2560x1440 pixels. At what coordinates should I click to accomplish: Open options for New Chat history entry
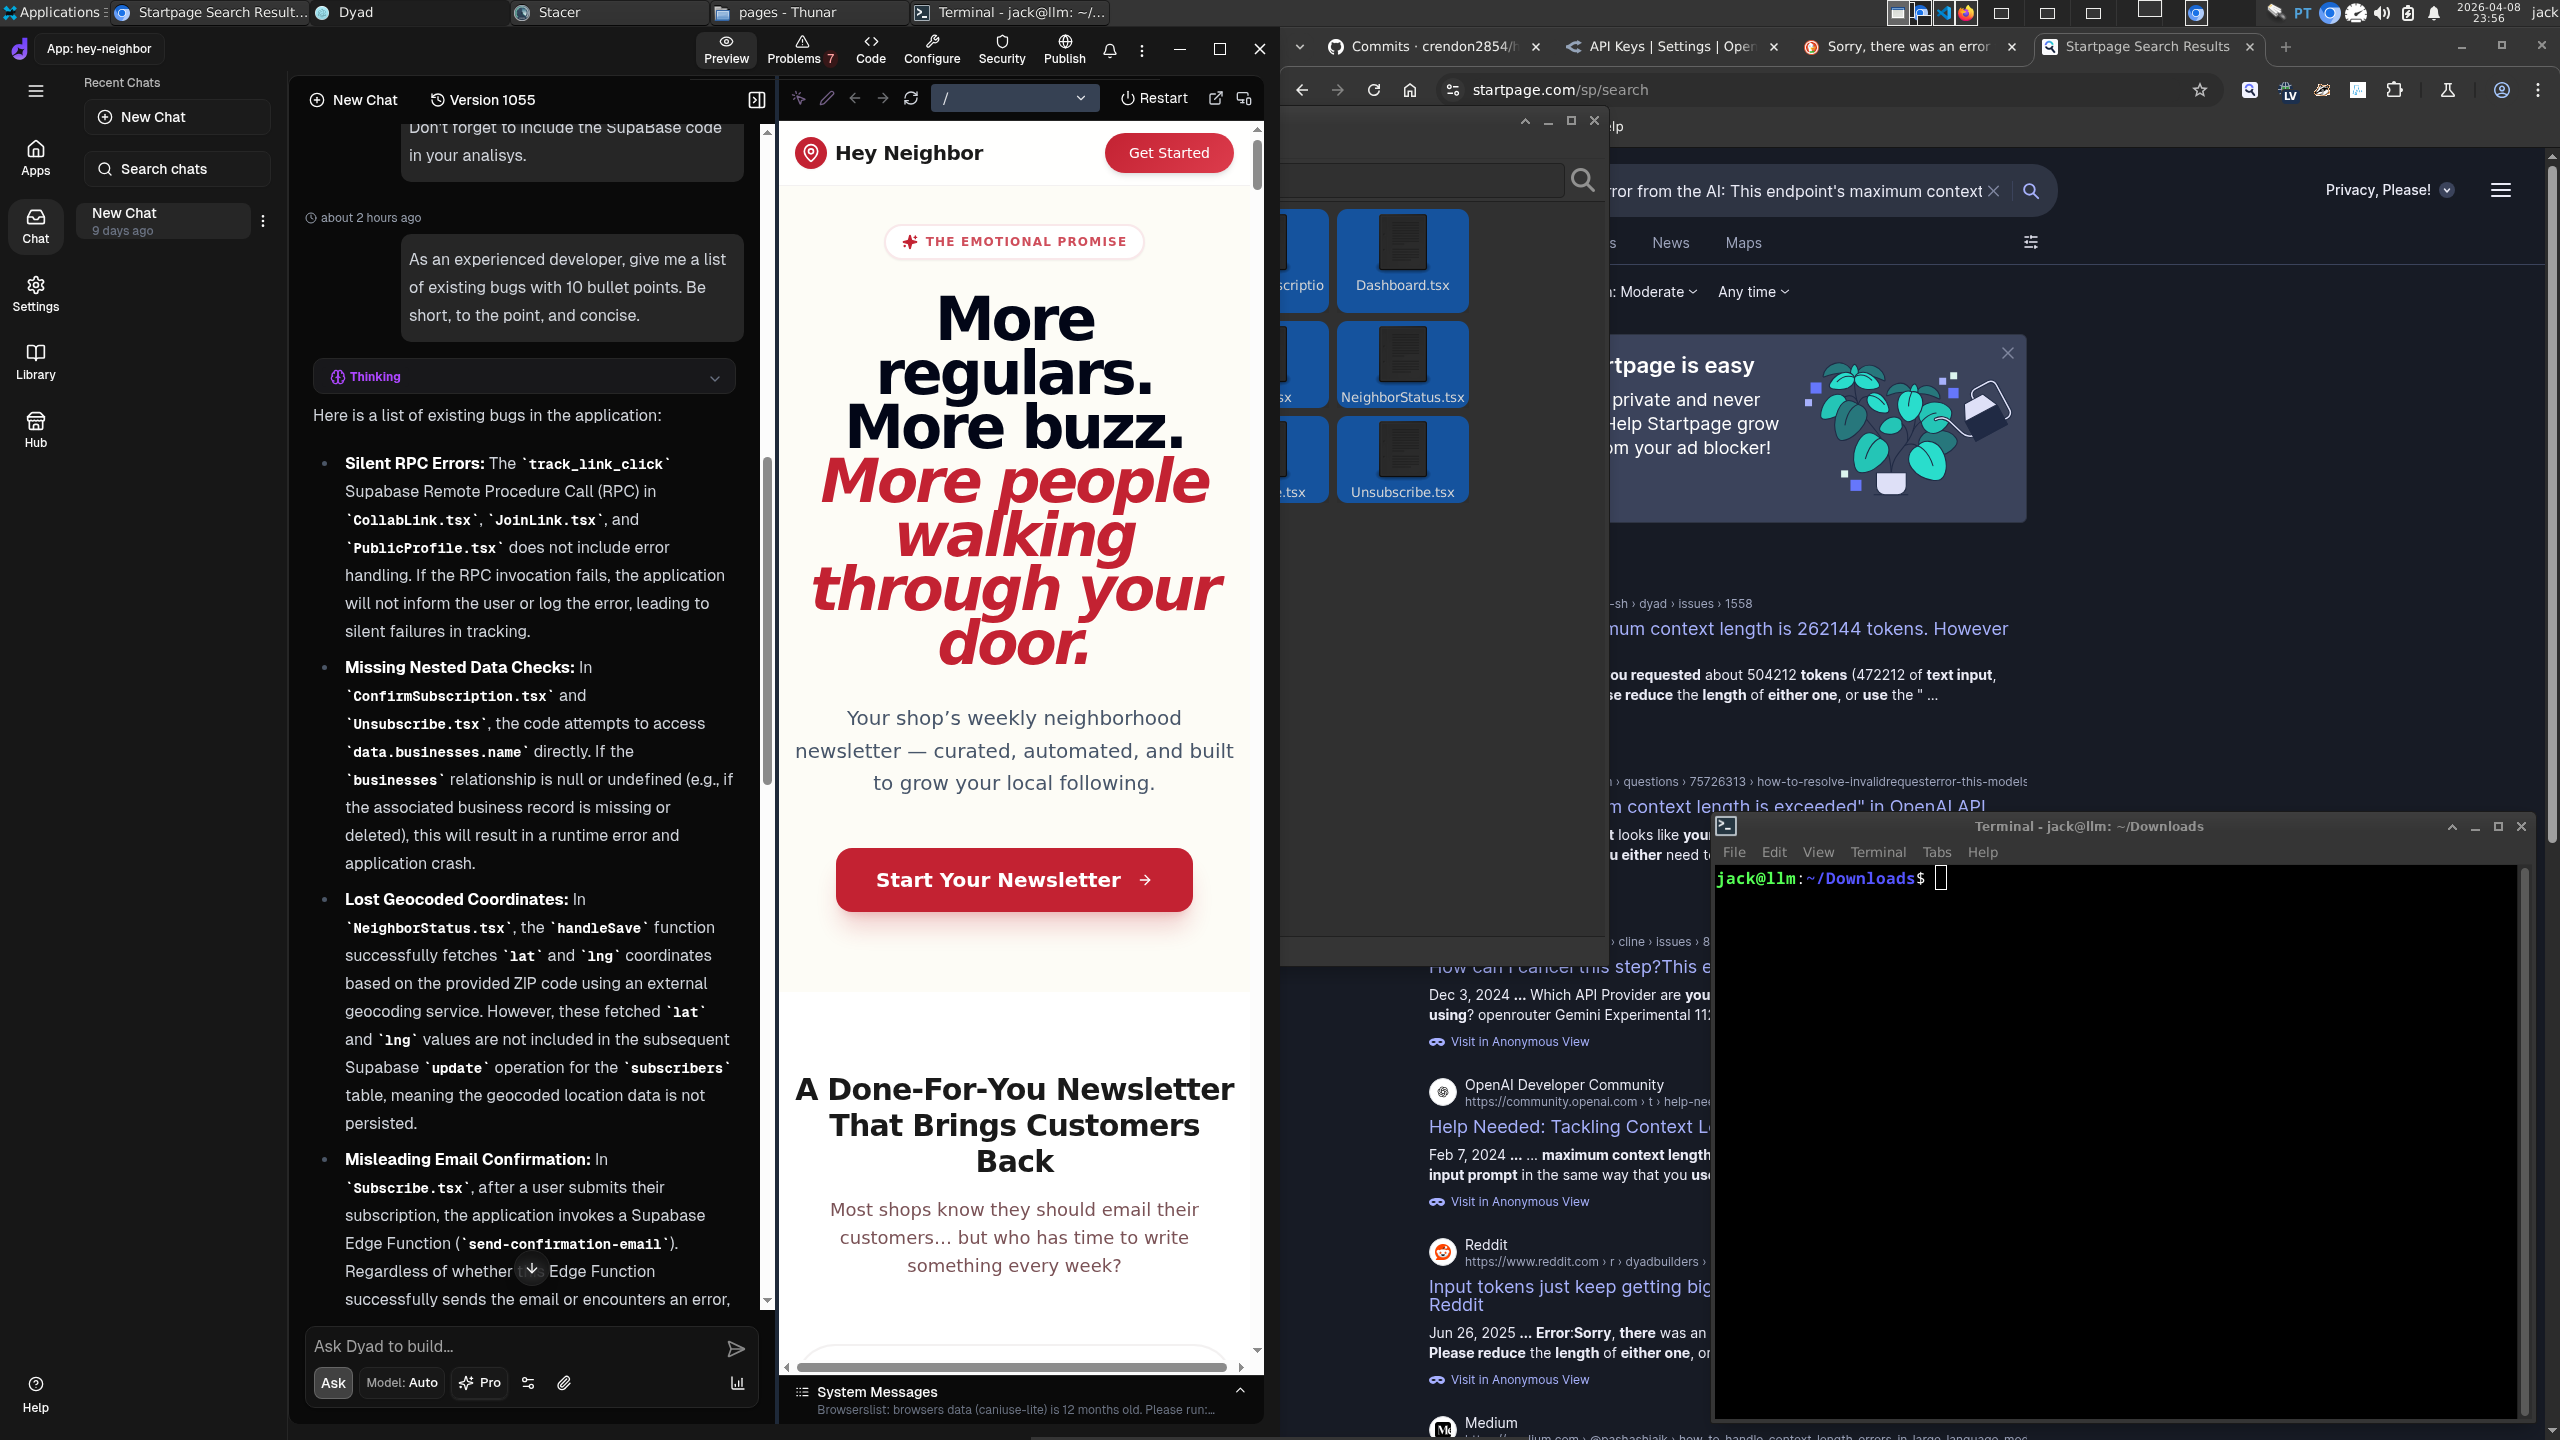(263, 221)
